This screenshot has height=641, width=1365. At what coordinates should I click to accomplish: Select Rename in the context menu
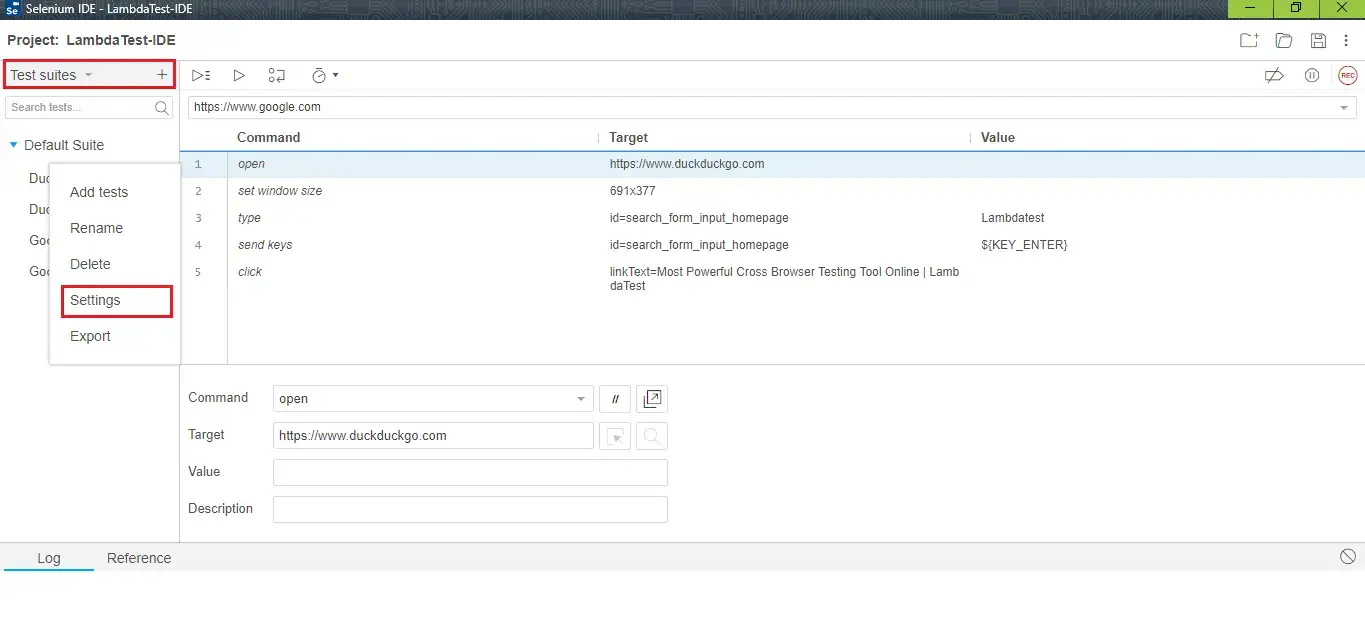click(96, 228)
